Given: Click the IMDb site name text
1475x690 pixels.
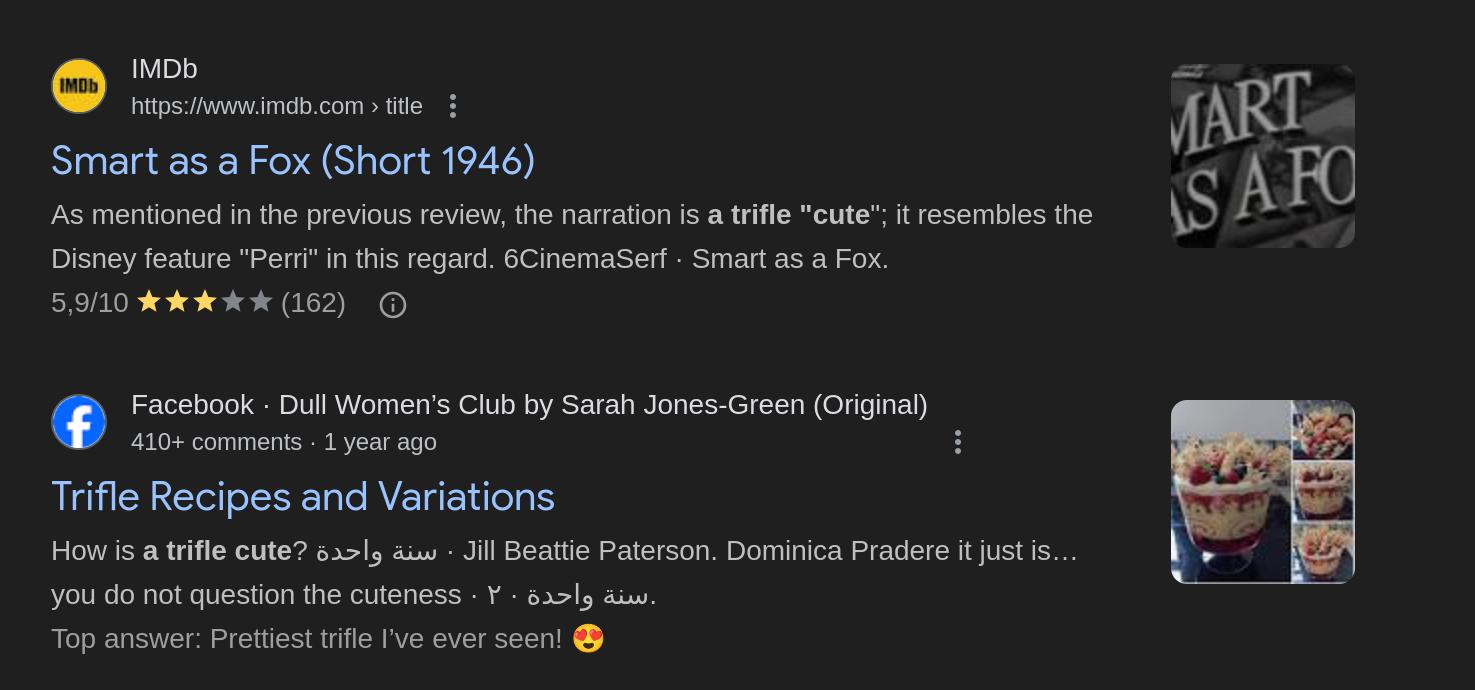Looking at the screenshot, I should click(x=164, y=69).
